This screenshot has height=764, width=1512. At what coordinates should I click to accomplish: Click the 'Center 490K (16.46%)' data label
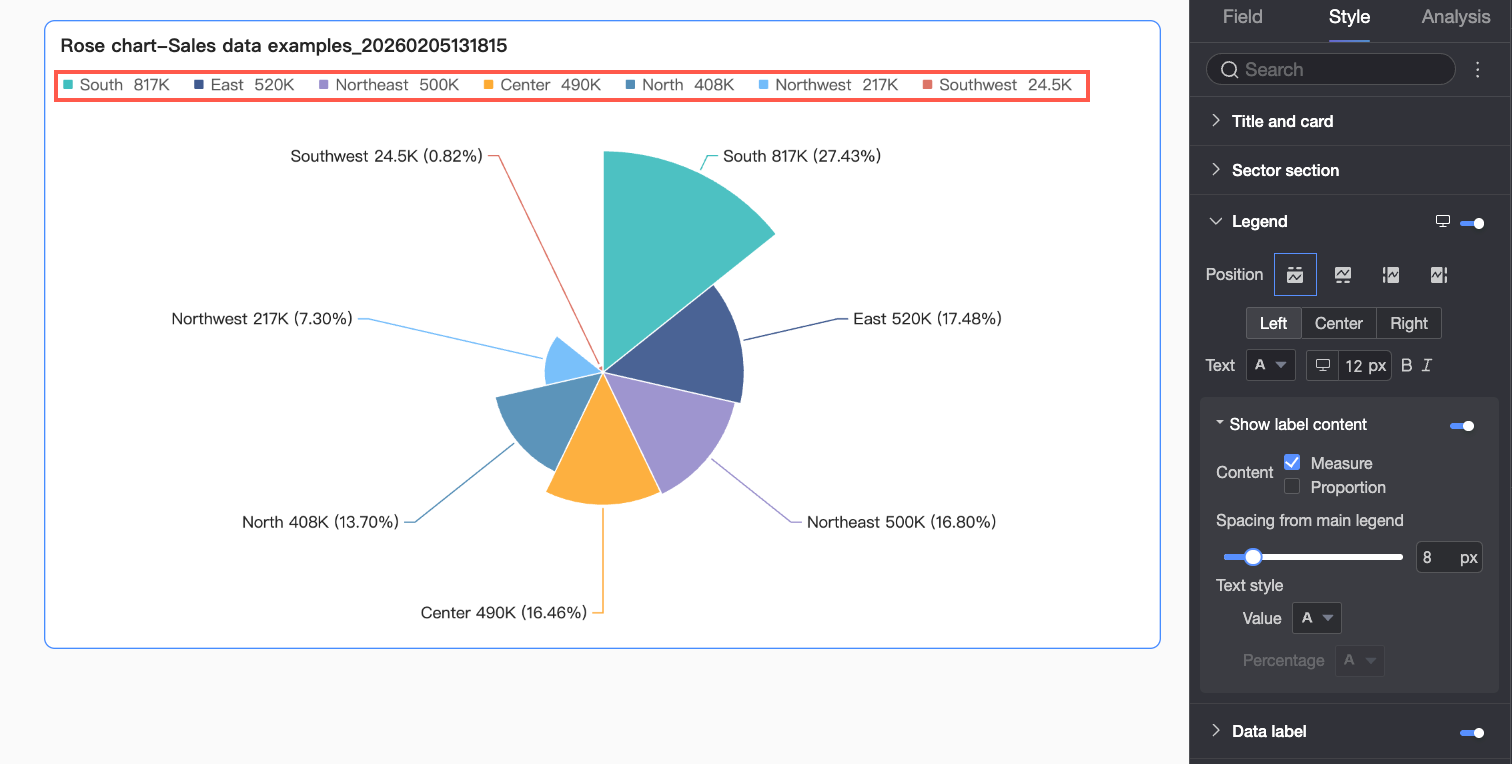pos(504,613)
